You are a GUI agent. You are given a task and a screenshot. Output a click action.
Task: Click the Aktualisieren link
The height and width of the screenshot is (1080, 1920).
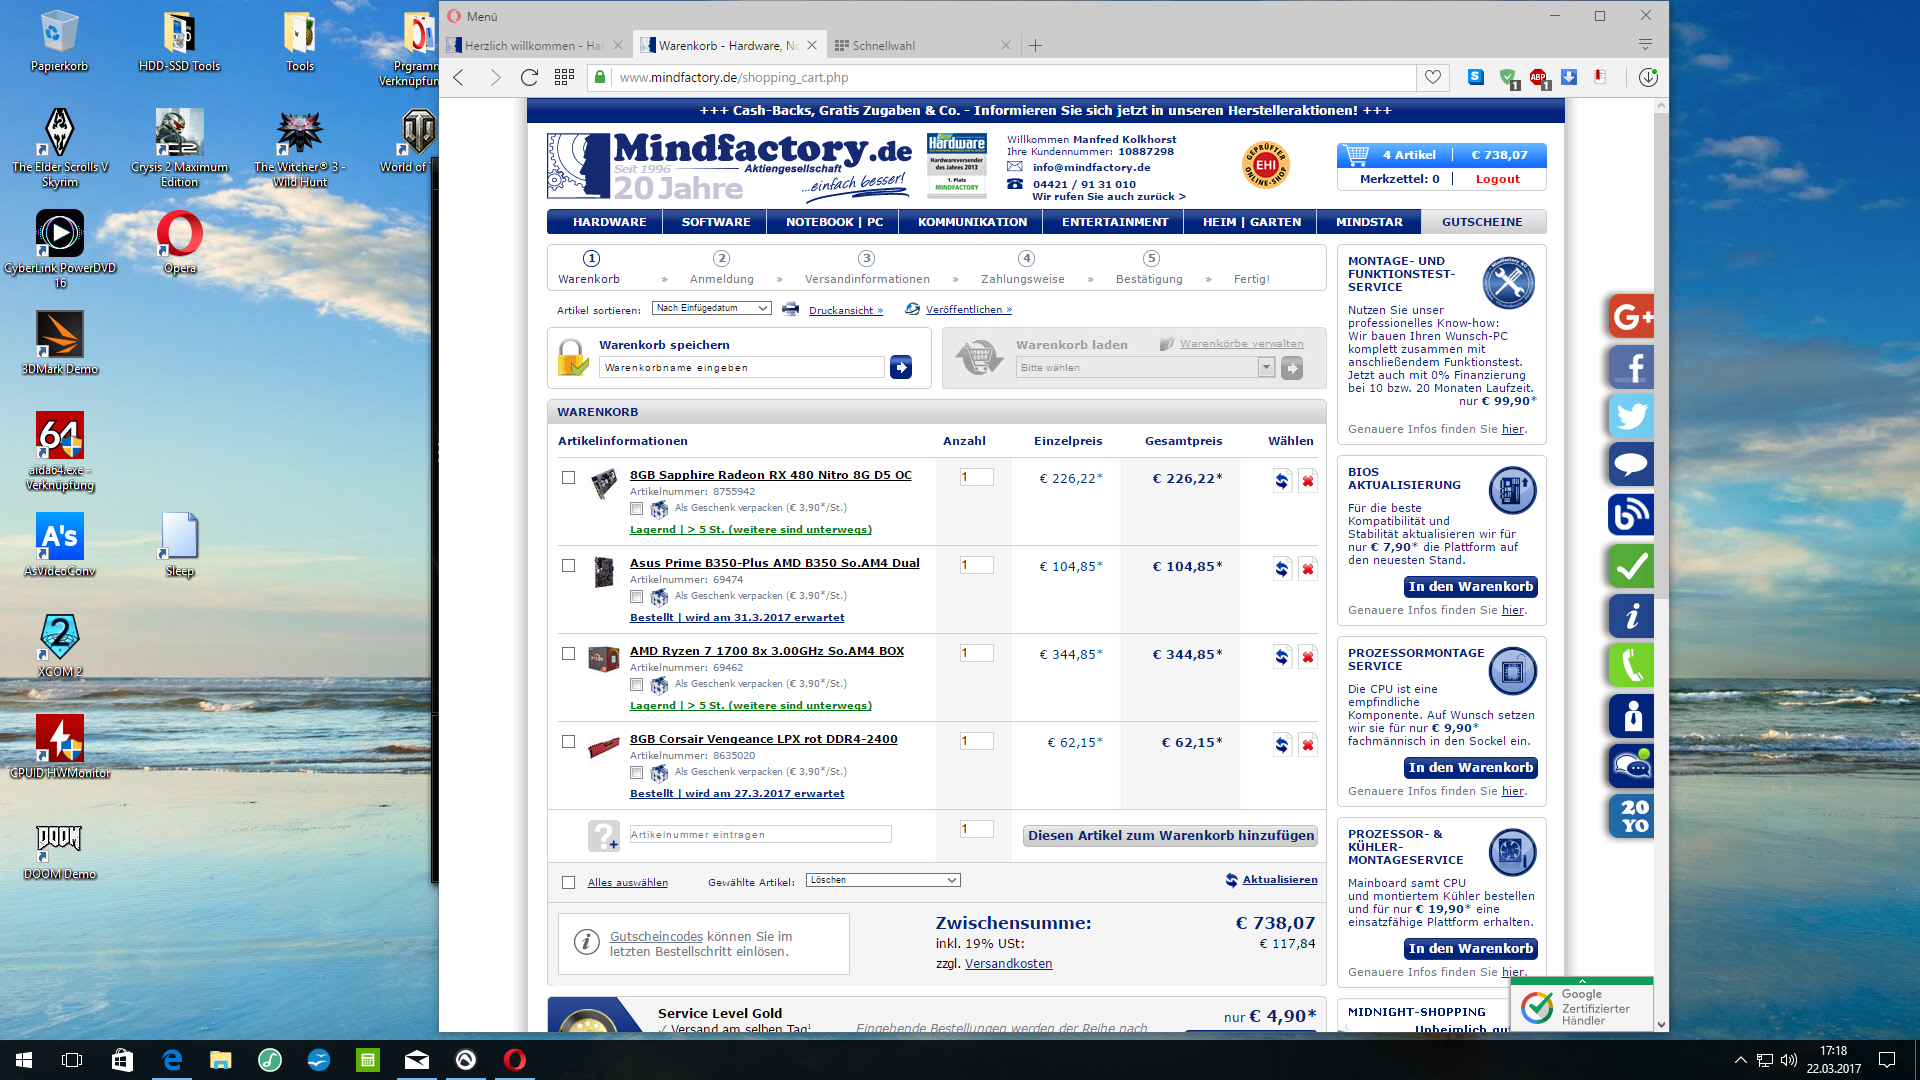pos(1280,880)
